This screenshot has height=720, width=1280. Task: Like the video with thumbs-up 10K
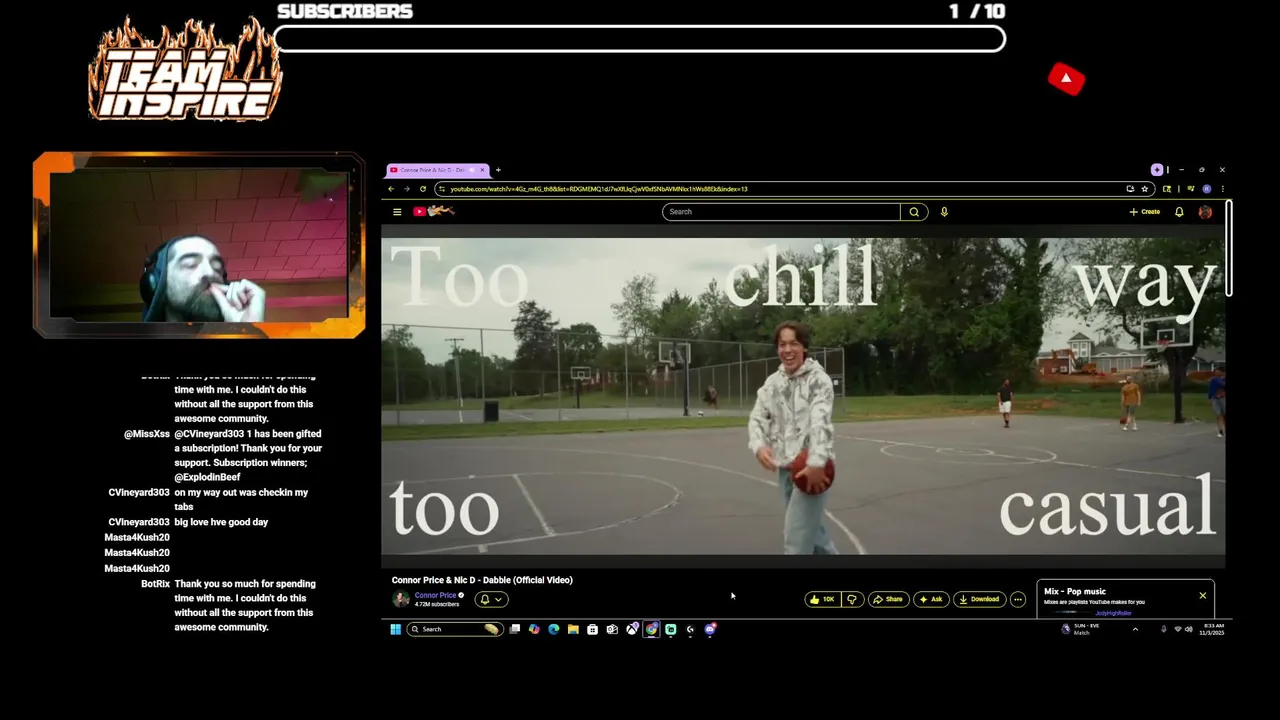point(822,599)
